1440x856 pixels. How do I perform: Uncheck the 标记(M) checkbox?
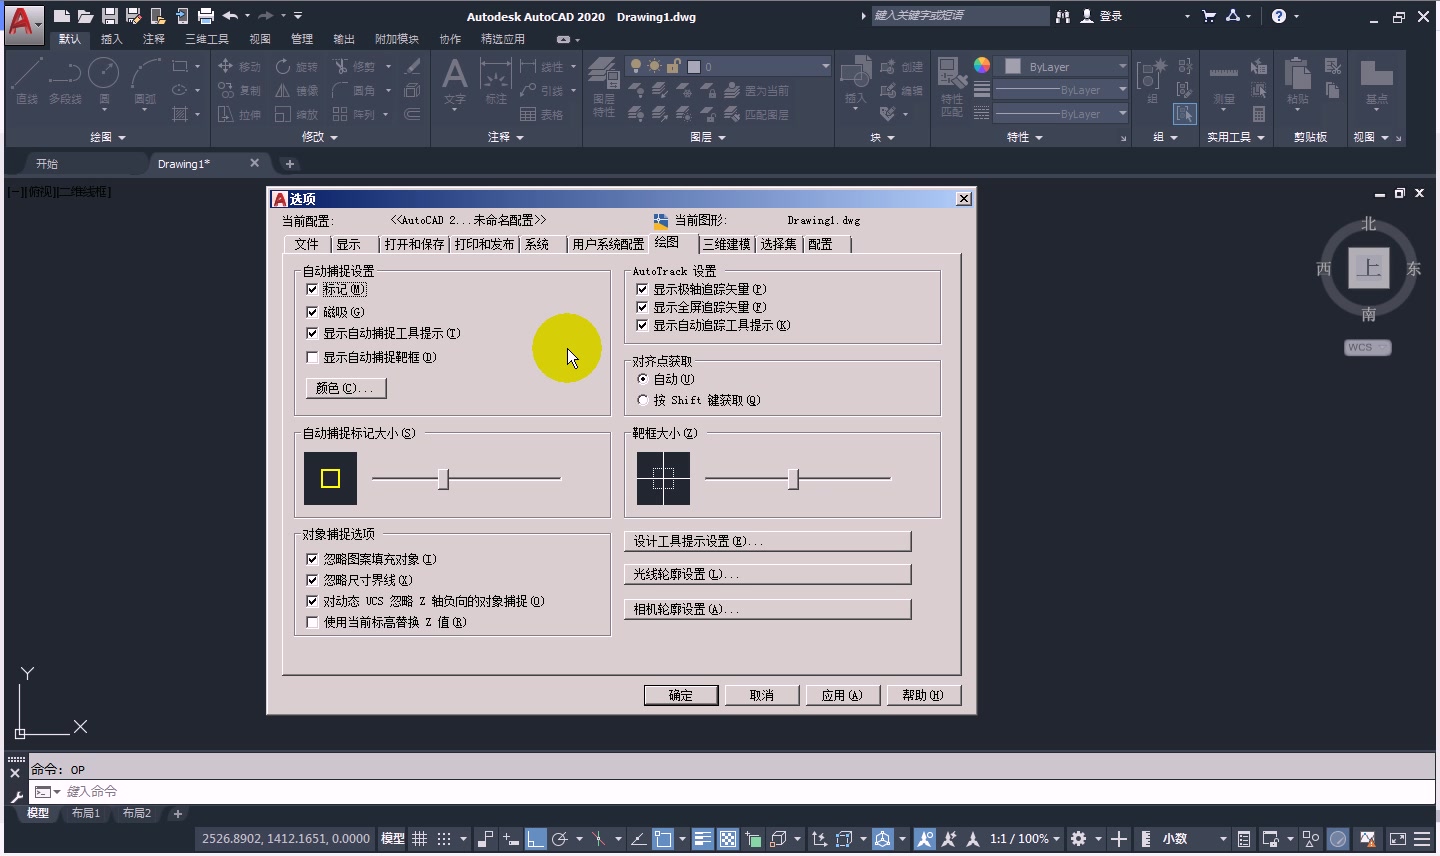point(312,289)
